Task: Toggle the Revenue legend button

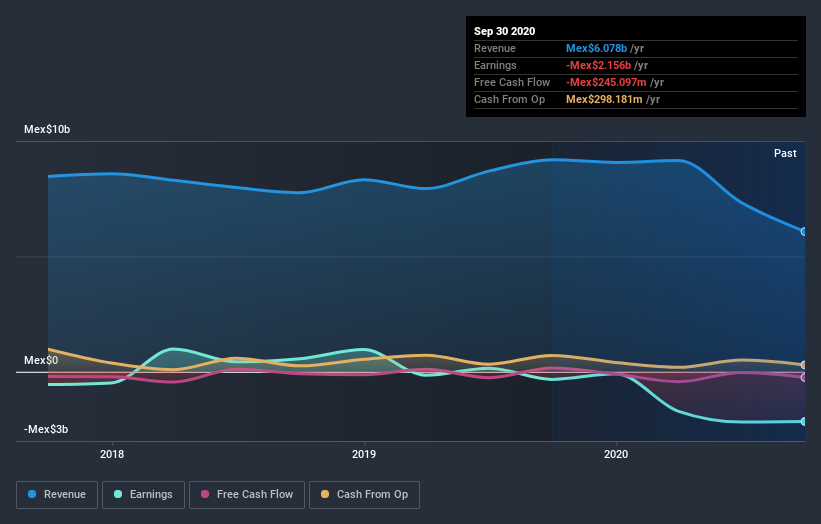Action: [x=57, y=495]
